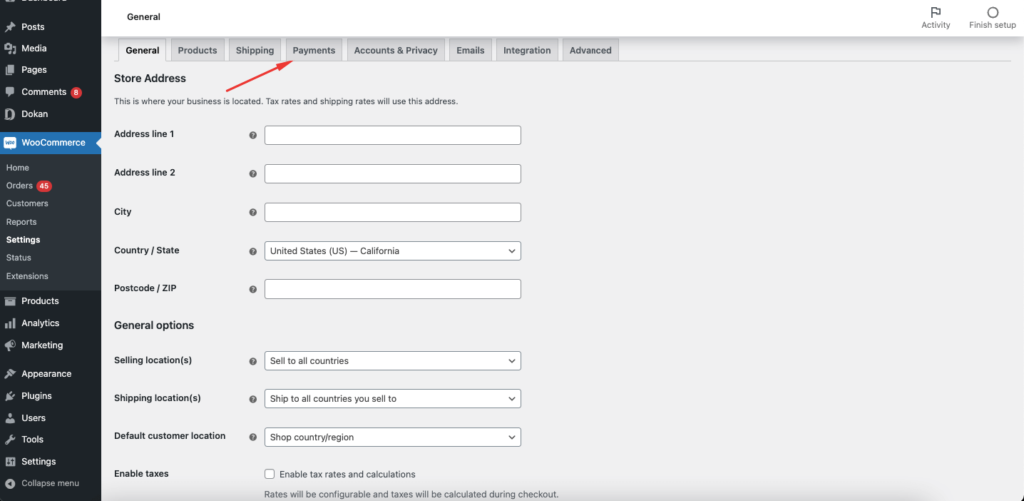
Task: Focus the Address line 1 field
Action: [x=392, y=135]
